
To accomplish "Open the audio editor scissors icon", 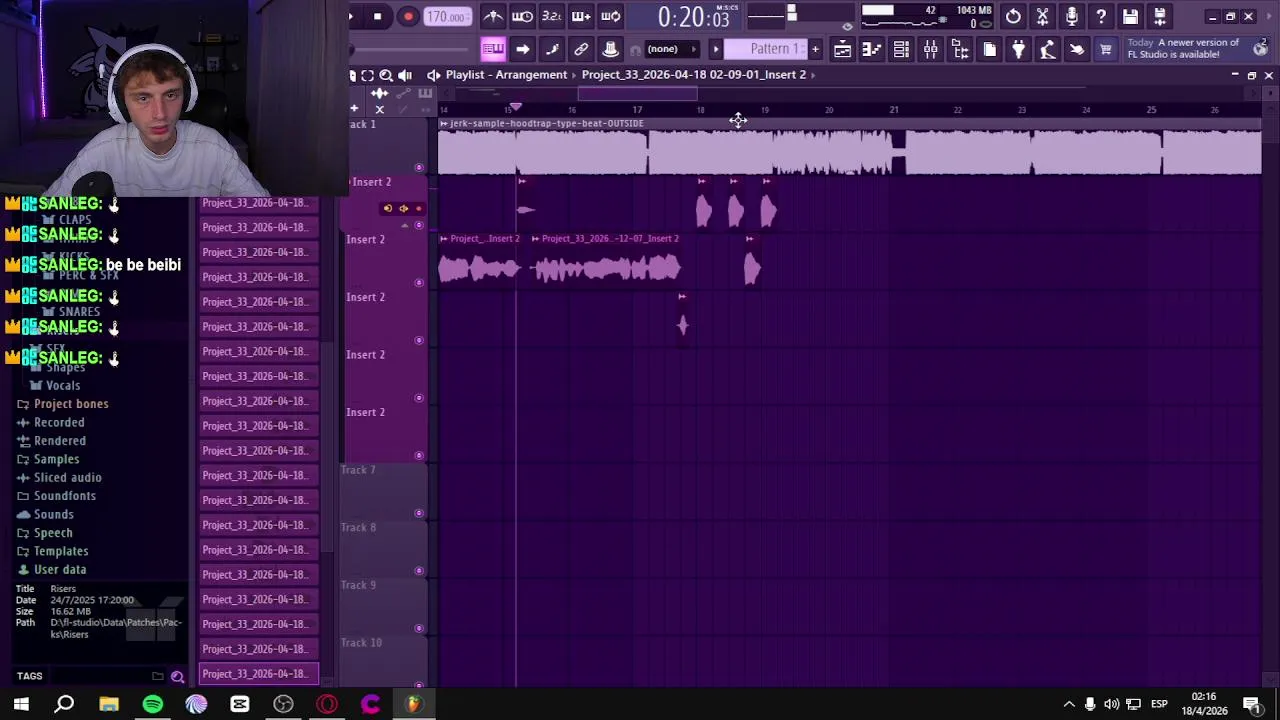I will pos(1042,16).
